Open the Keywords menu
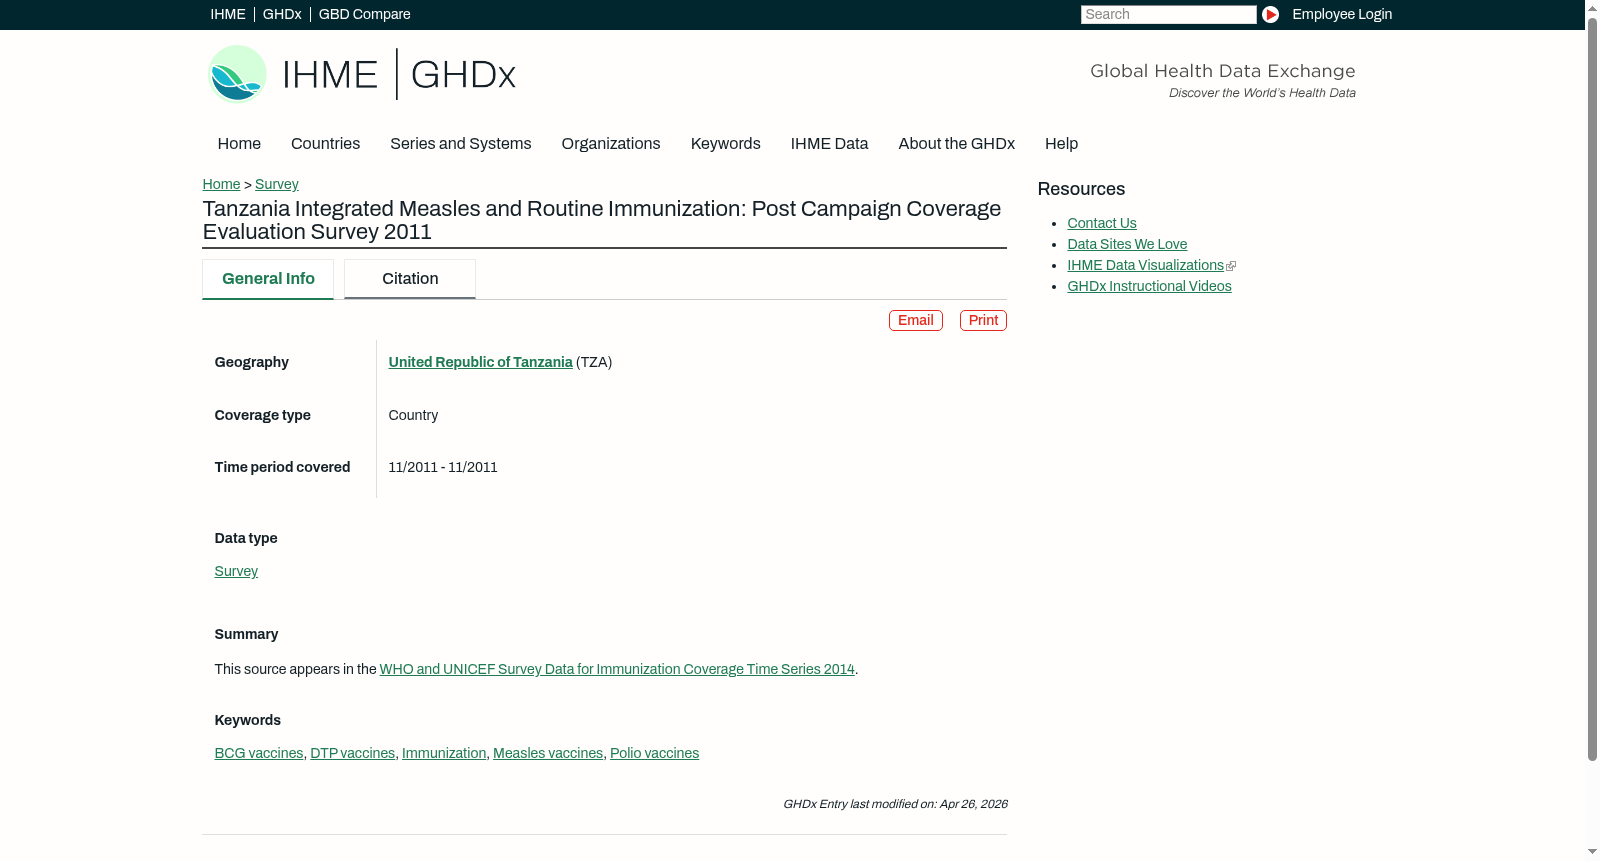 [726, 144]
